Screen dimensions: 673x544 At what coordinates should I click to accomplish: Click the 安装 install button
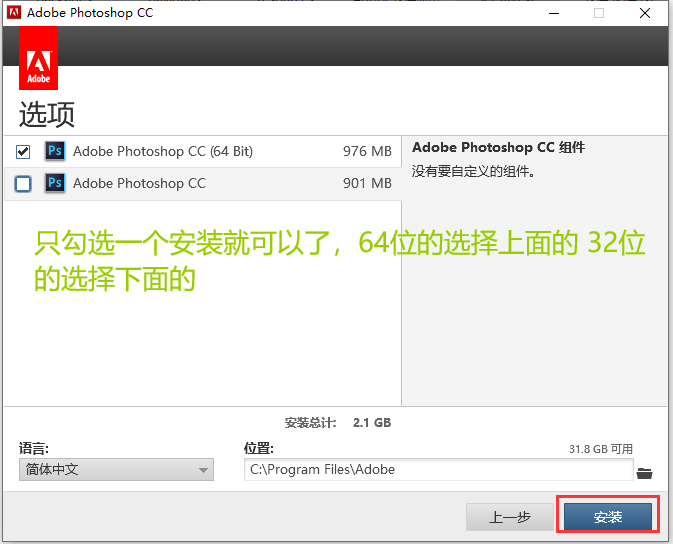[x=608, y=517]
